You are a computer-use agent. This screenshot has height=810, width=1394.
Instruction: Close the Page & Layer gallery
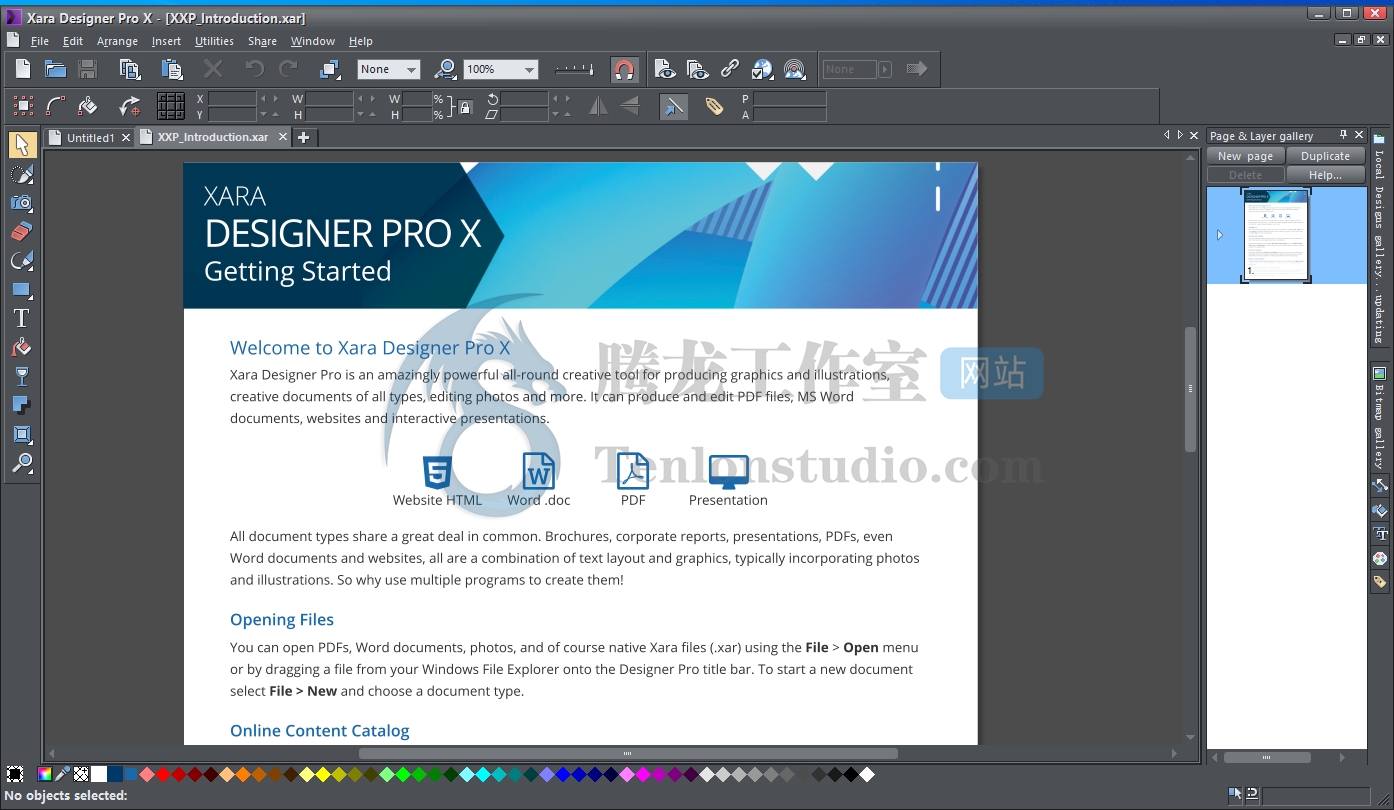click(1359, 135)
